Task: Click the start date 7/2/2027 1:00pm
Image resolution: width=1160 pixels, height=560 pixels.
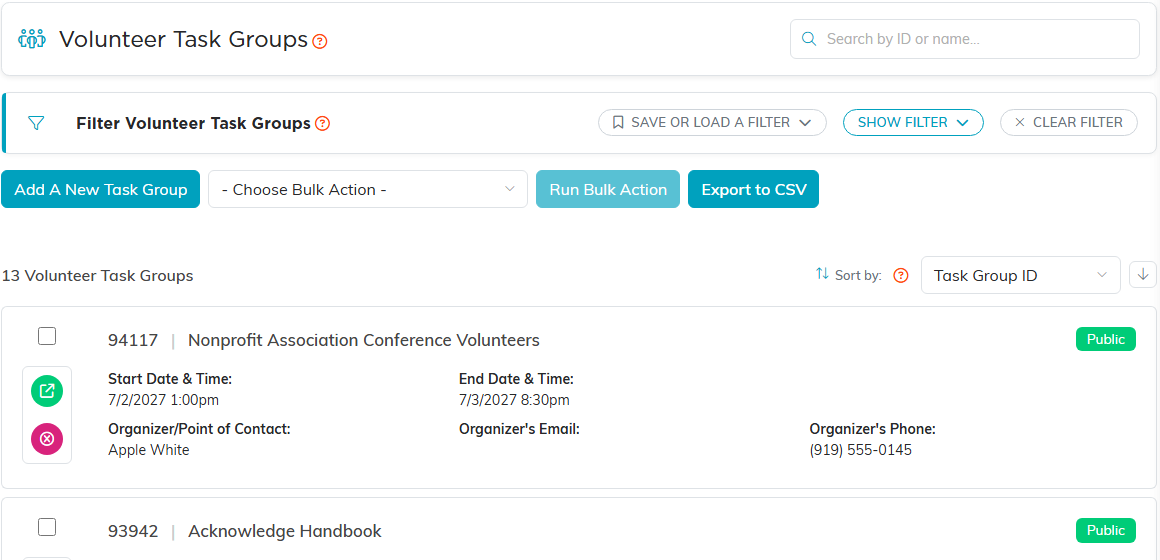Action: pyautogui.click(x=163, y=400)
